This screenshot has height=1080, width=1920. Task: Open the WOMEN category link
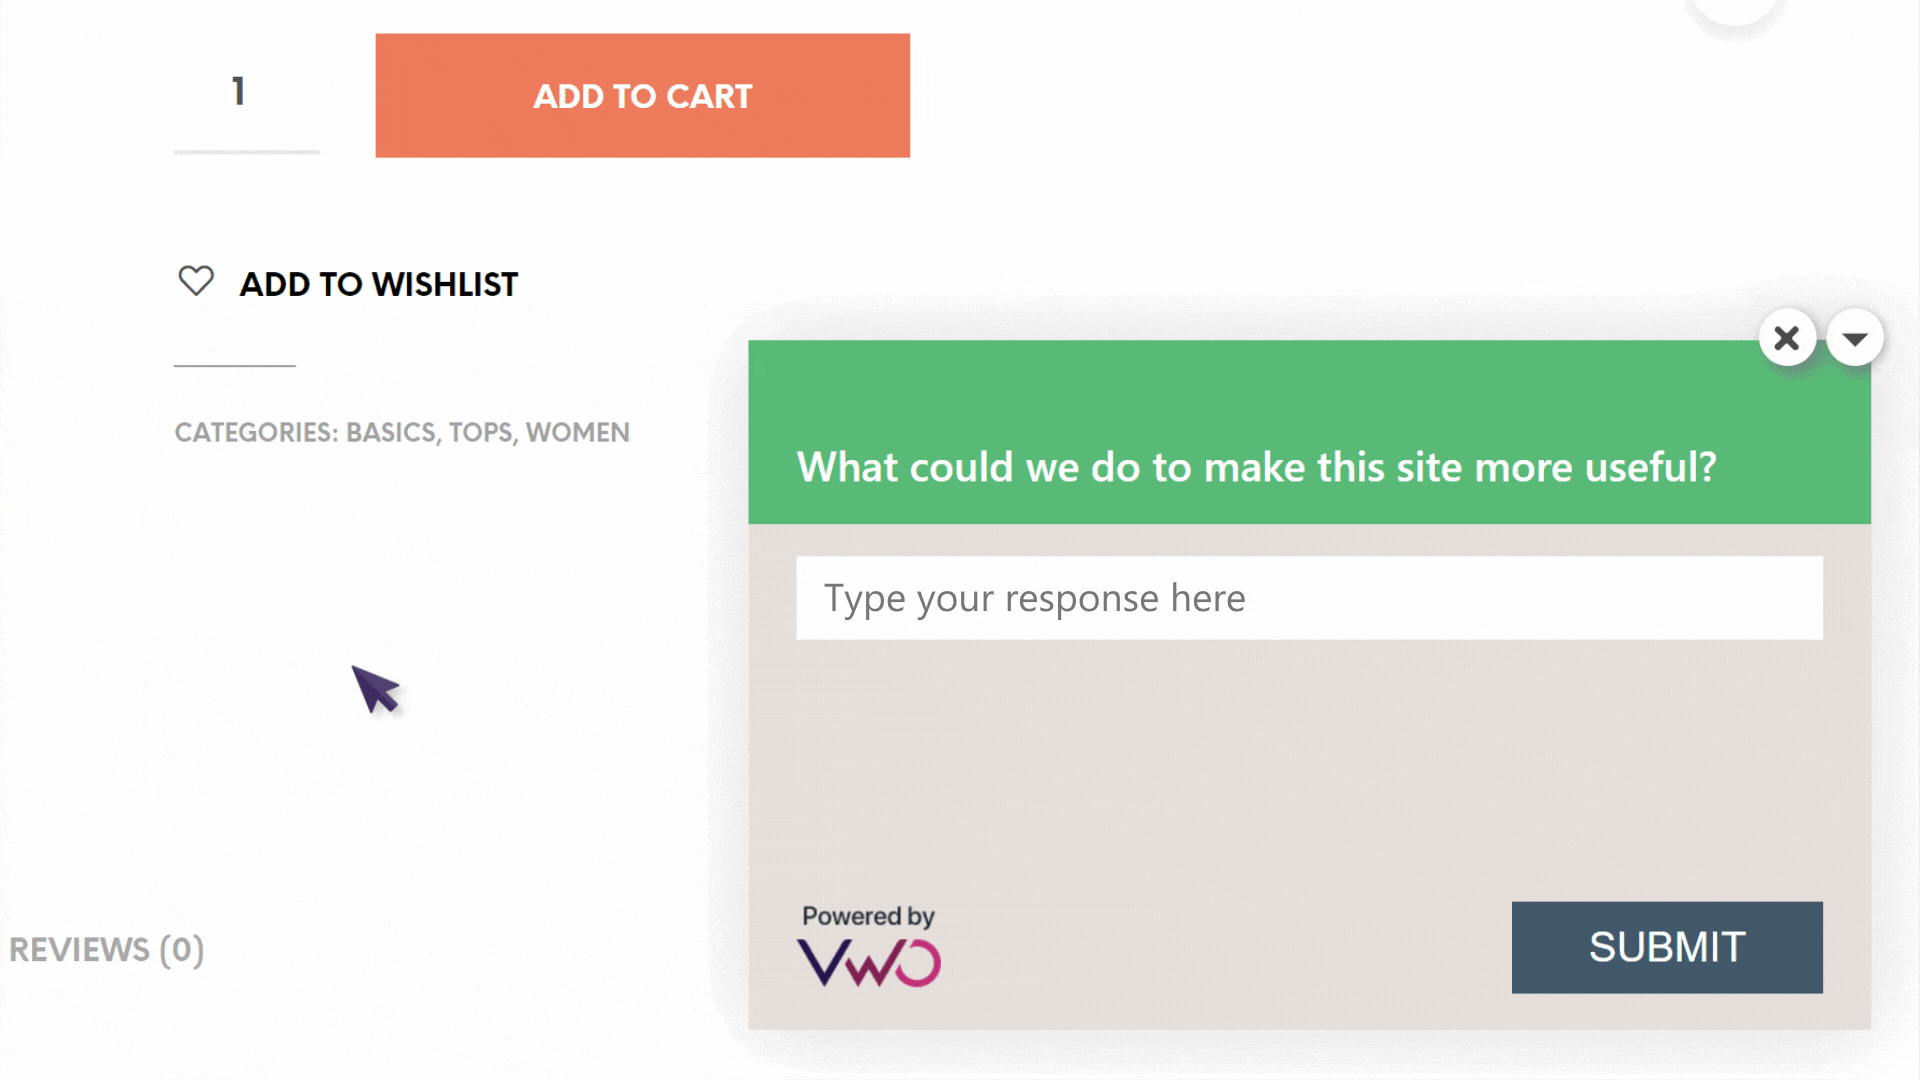tap(578, 432)
